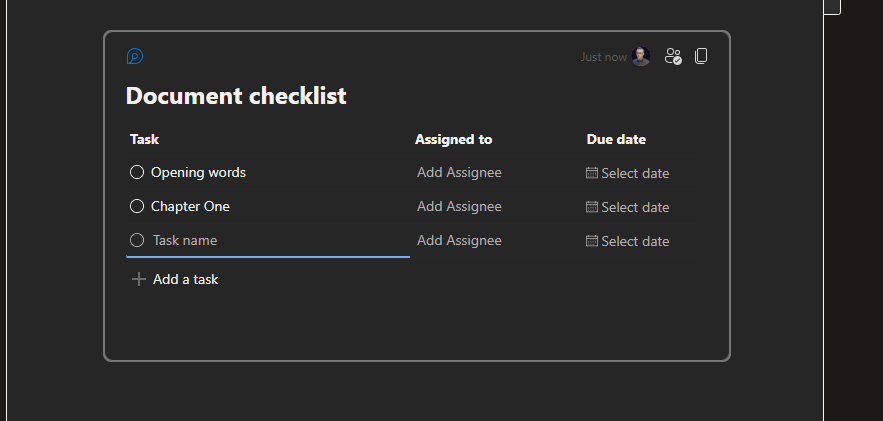The width and height of the screenshot is (883, 421).
Task: Open Add Assignee for Chapter One
Action: (x=459, y=207)
